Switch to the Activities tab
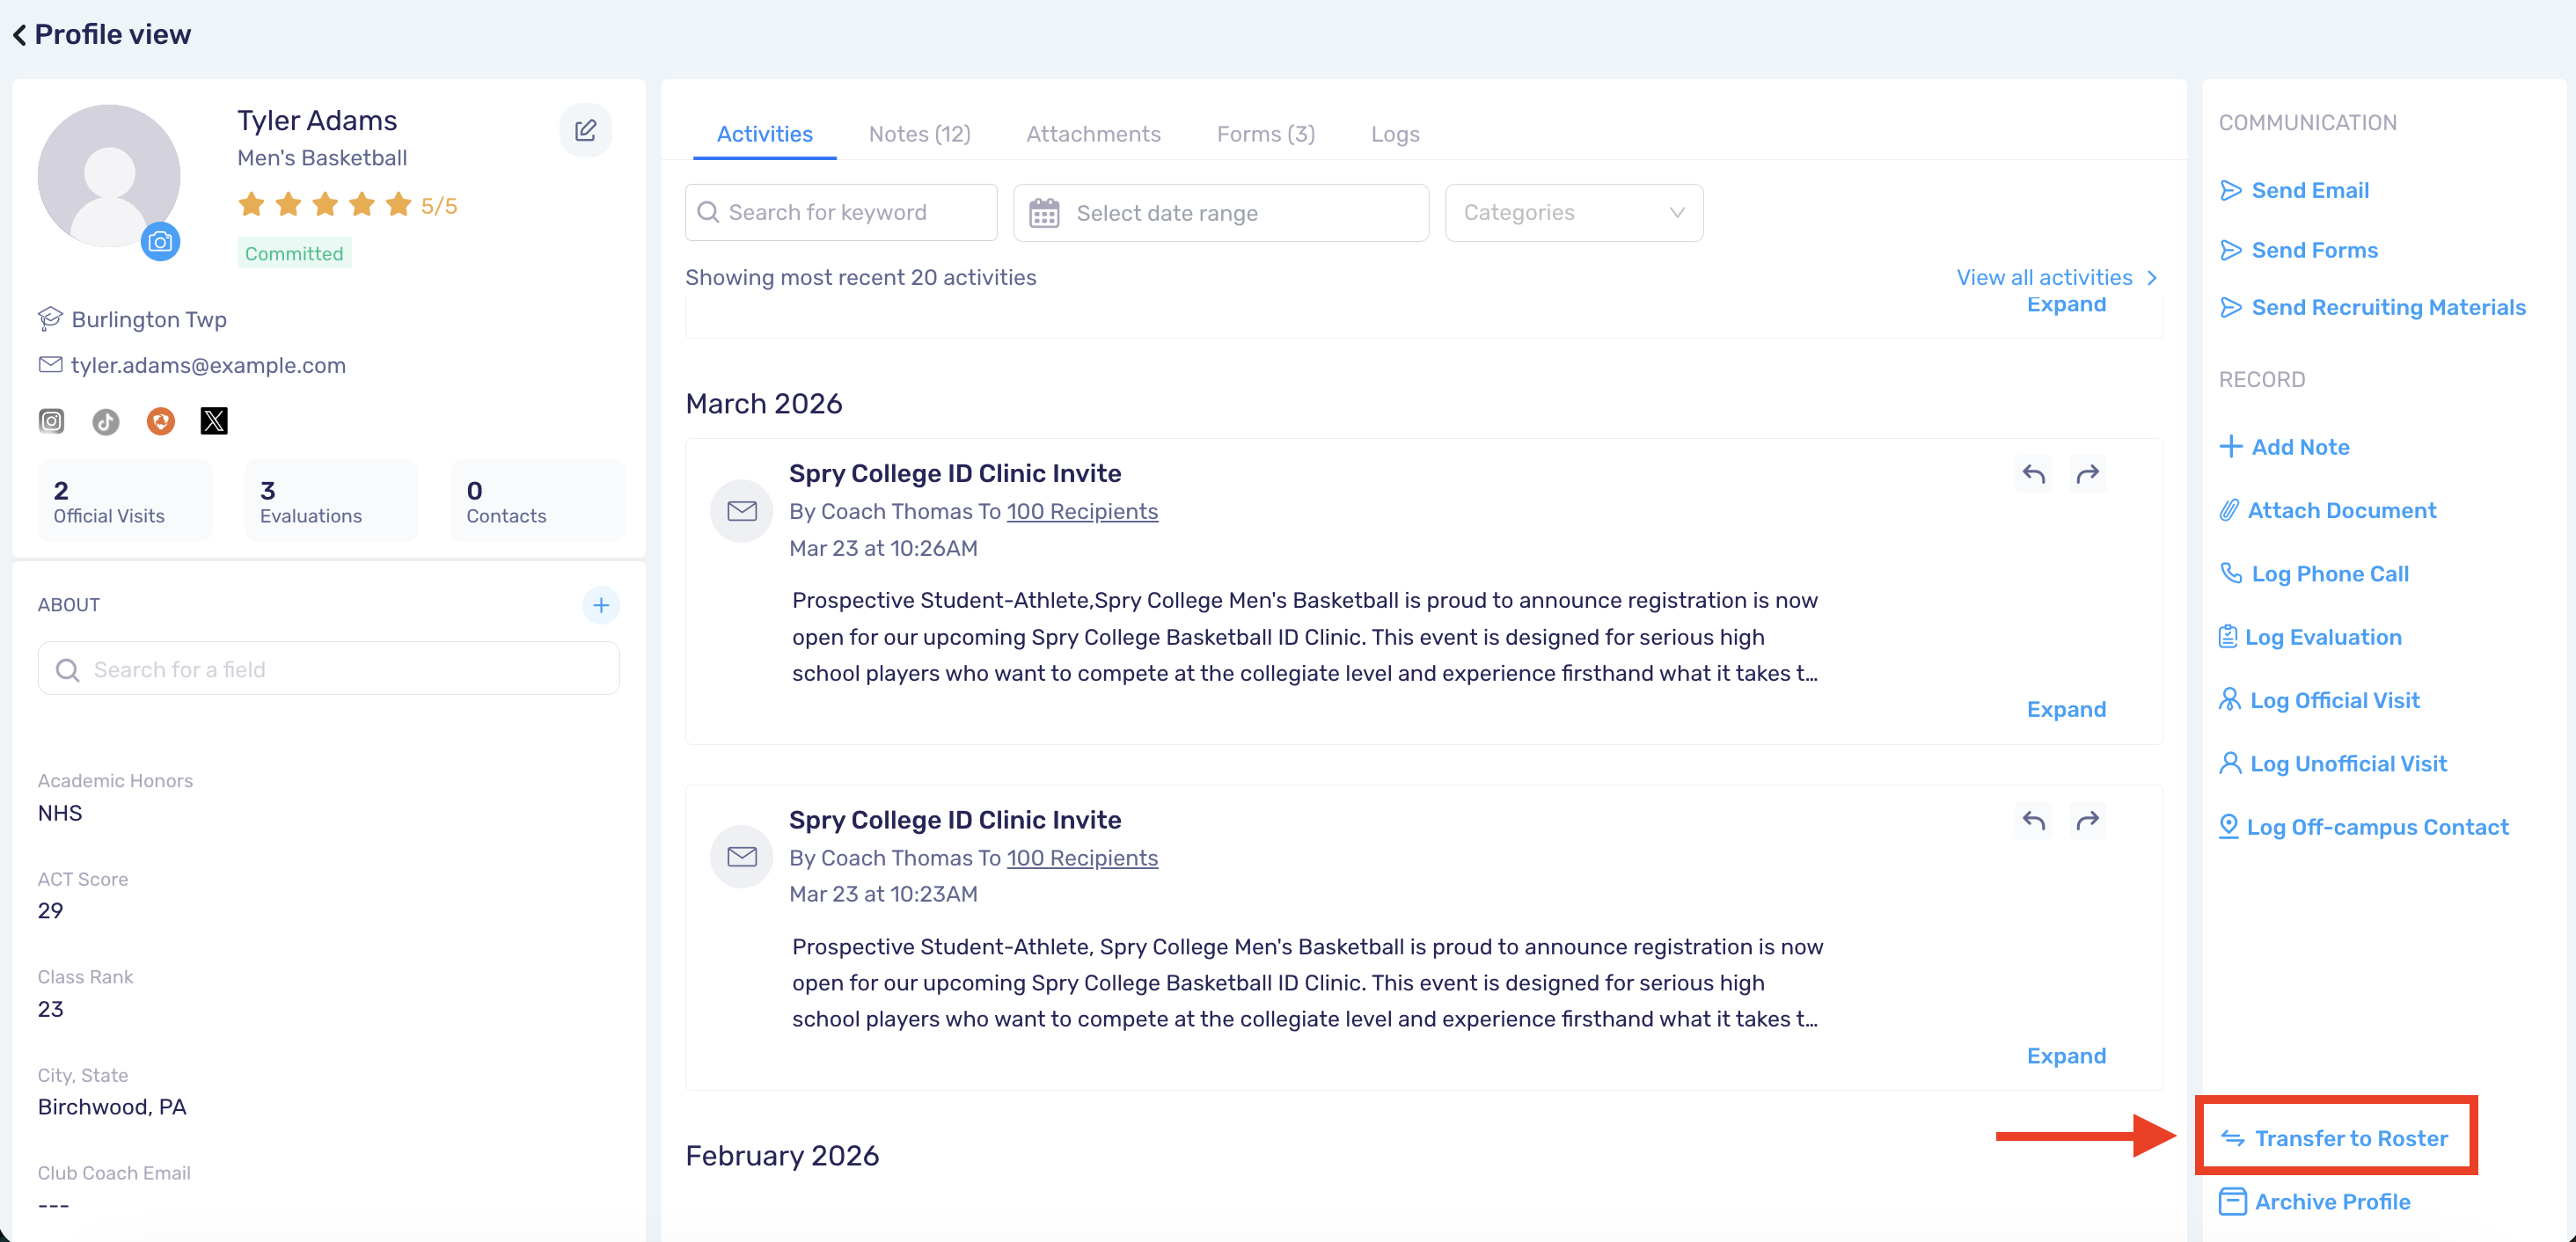The width and height of the screenshot is (2576, 1242). pyautogui.click(x=764, y=134)
